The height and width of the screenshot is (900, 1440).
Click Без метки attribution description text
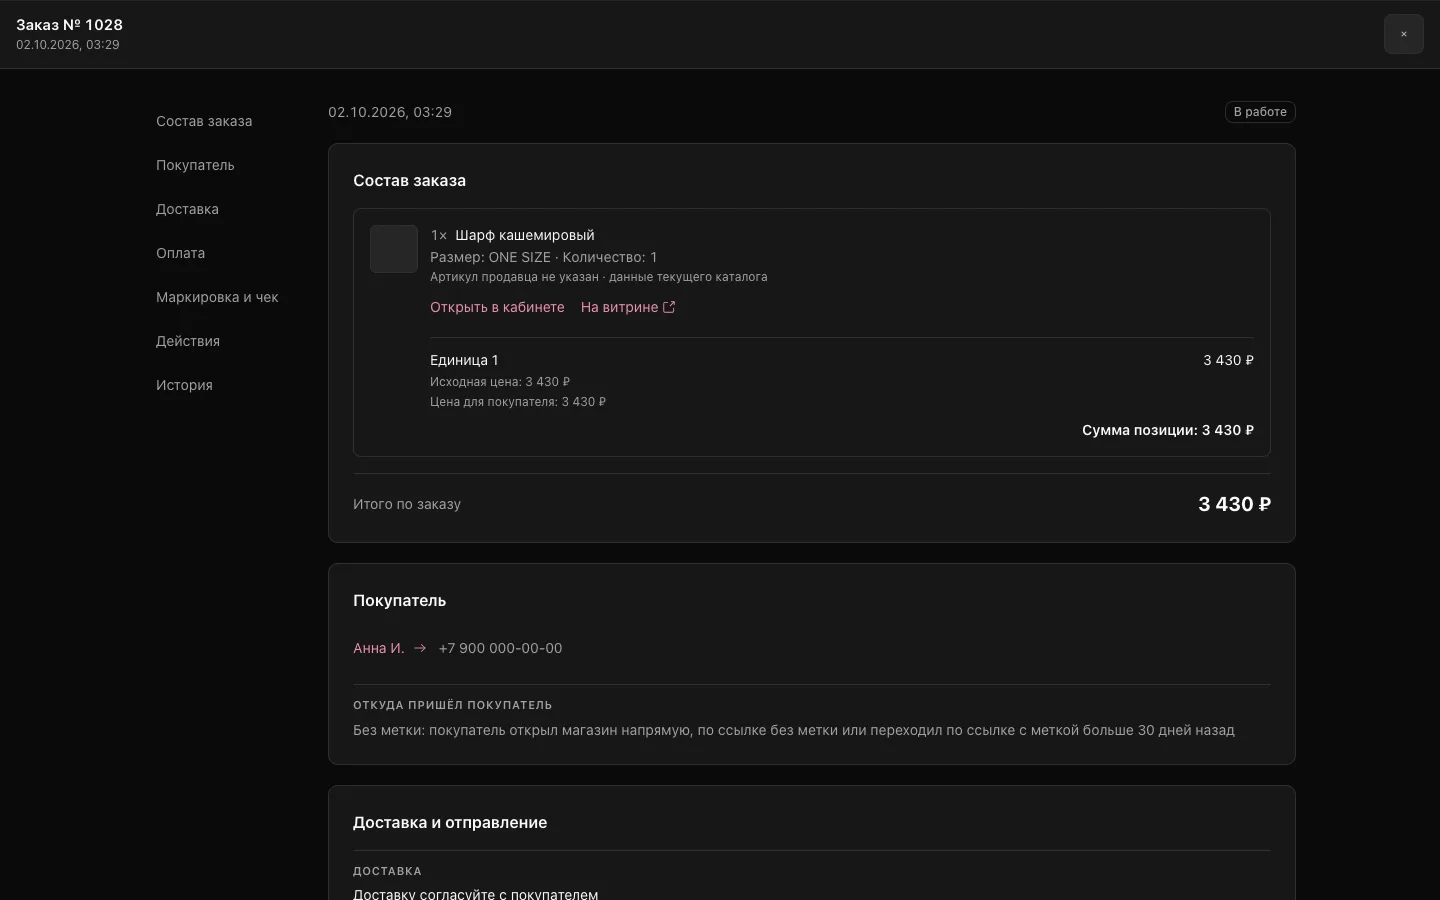pyautogui.click(x=794, y=730)
